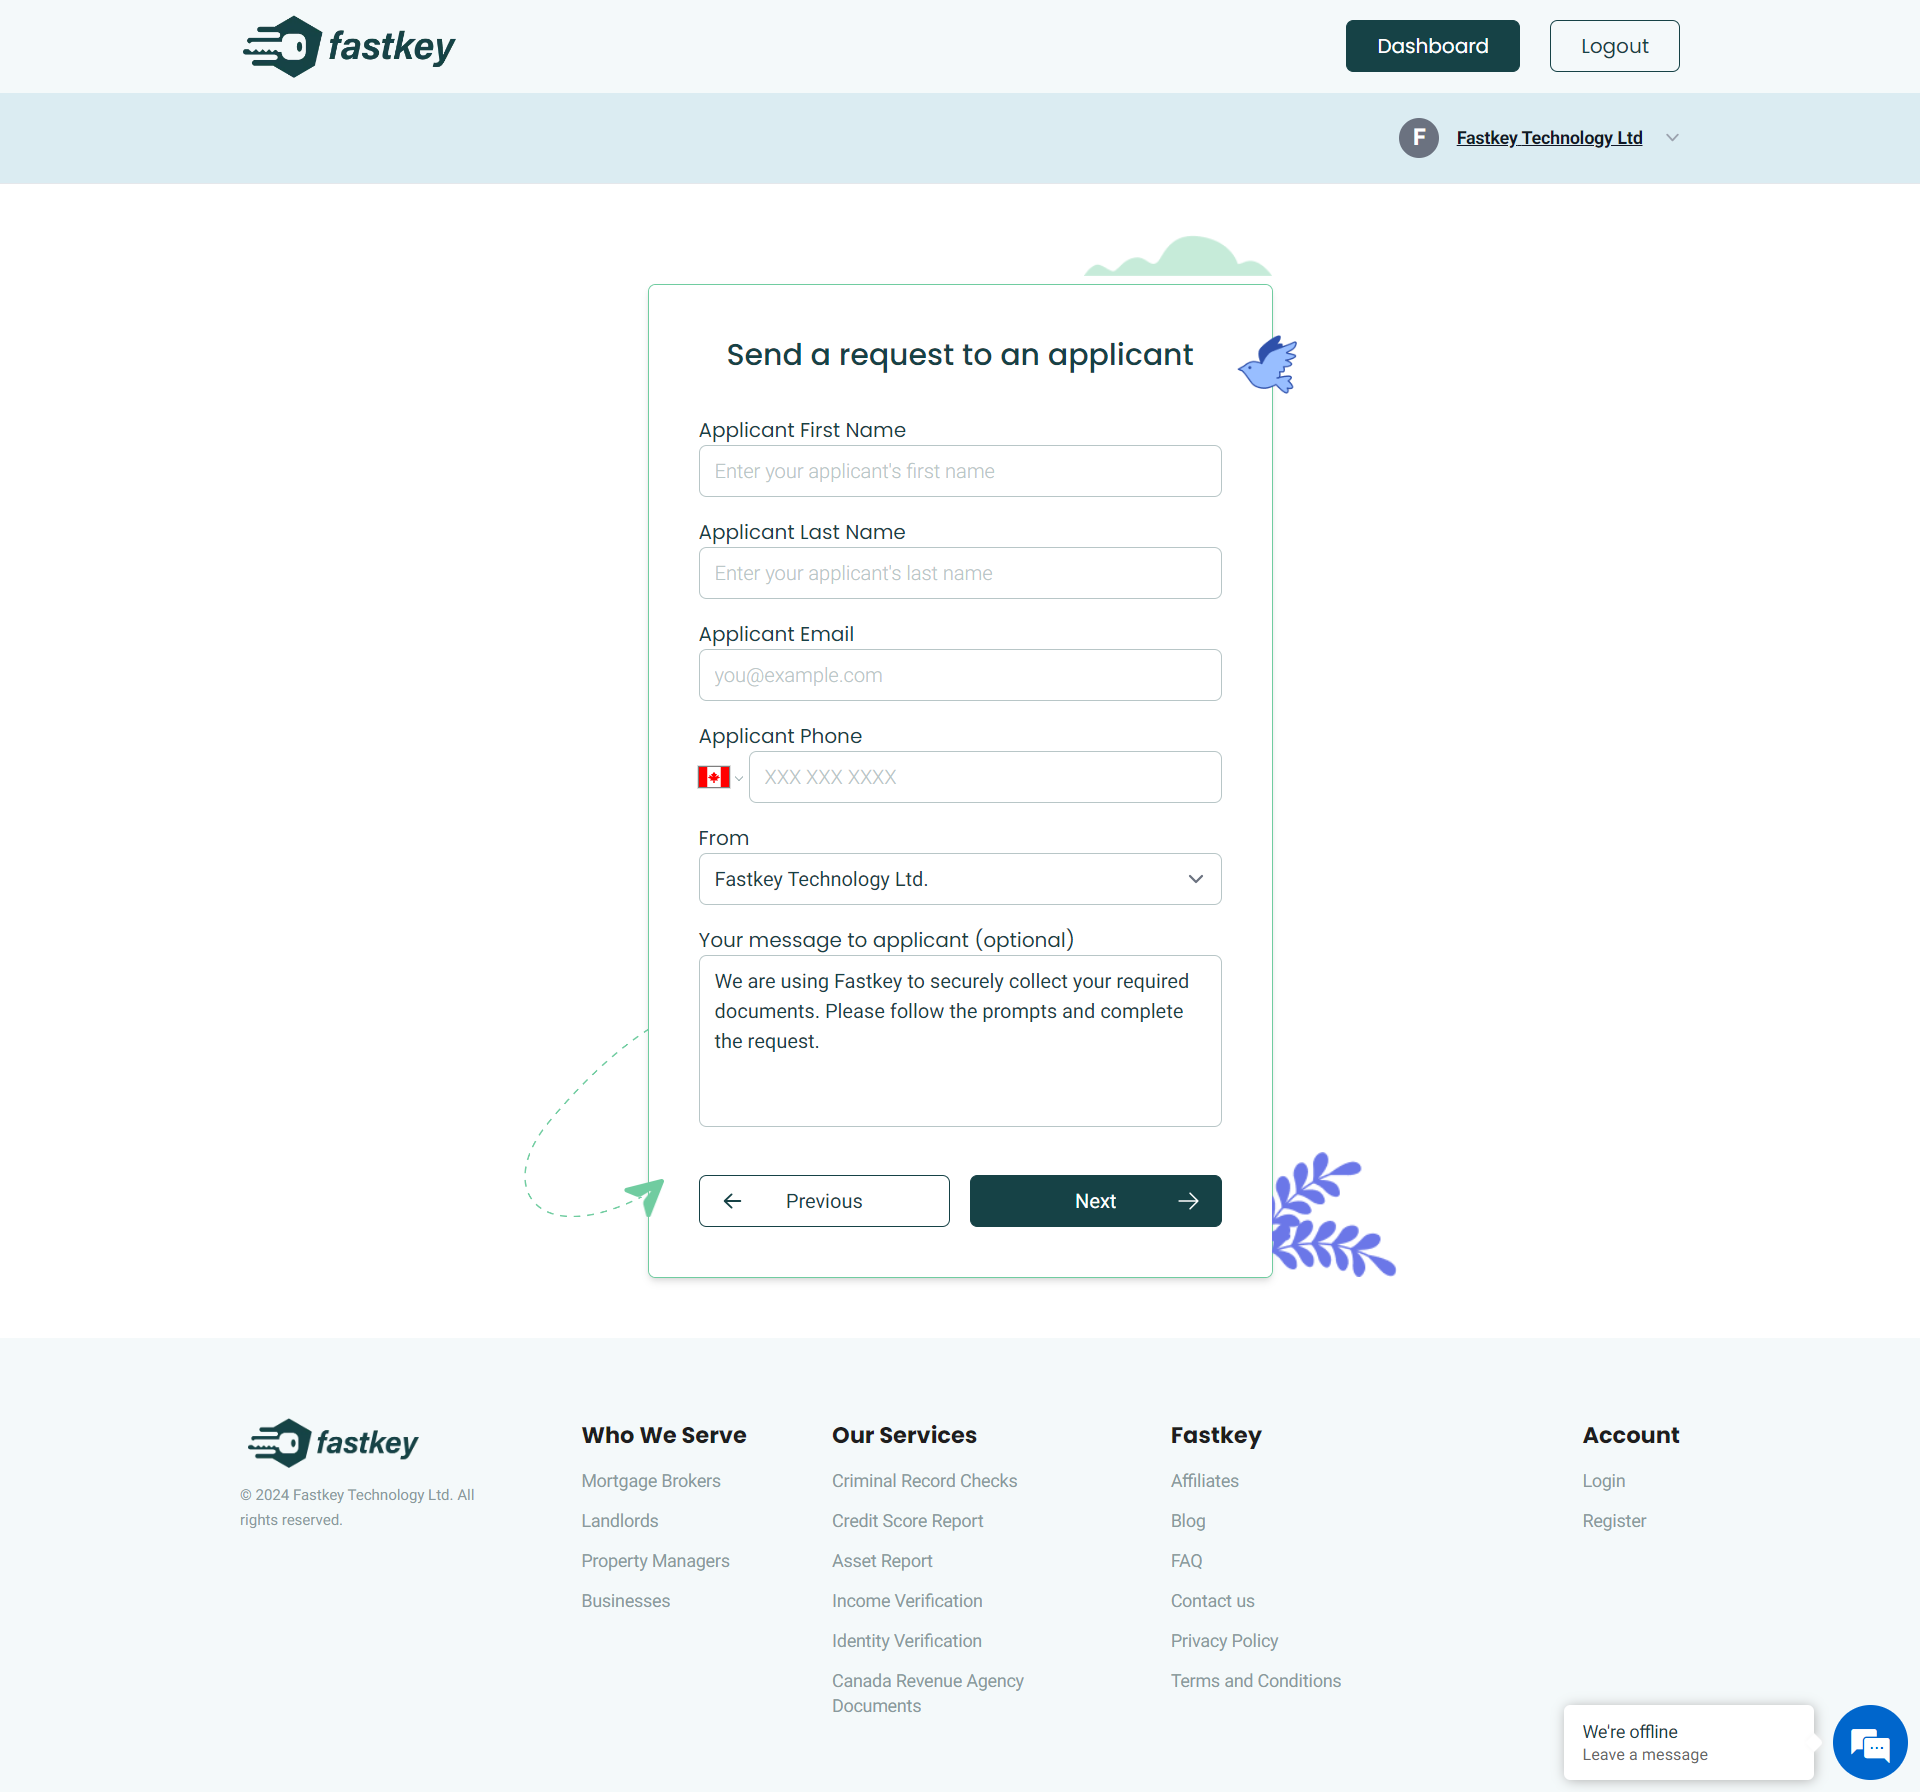Click the Logout button
Image resolution: width=1920 pixels, height=1792 pixels.
1613,45
